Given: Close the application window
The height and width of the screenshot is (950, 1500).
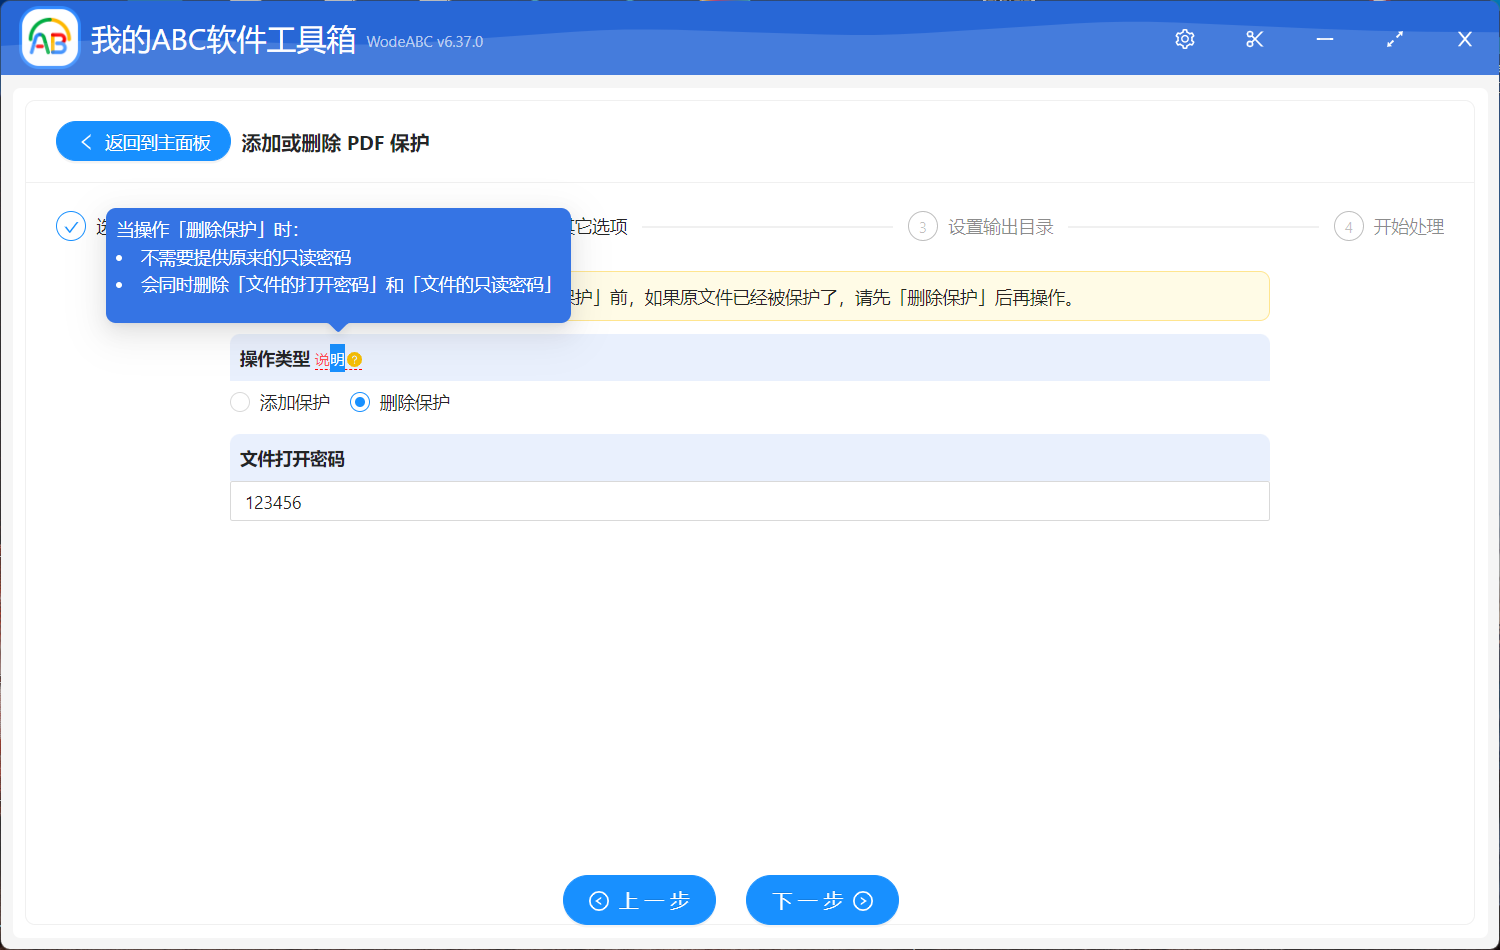Looking at the screenshot, I should click(1465, 39).
